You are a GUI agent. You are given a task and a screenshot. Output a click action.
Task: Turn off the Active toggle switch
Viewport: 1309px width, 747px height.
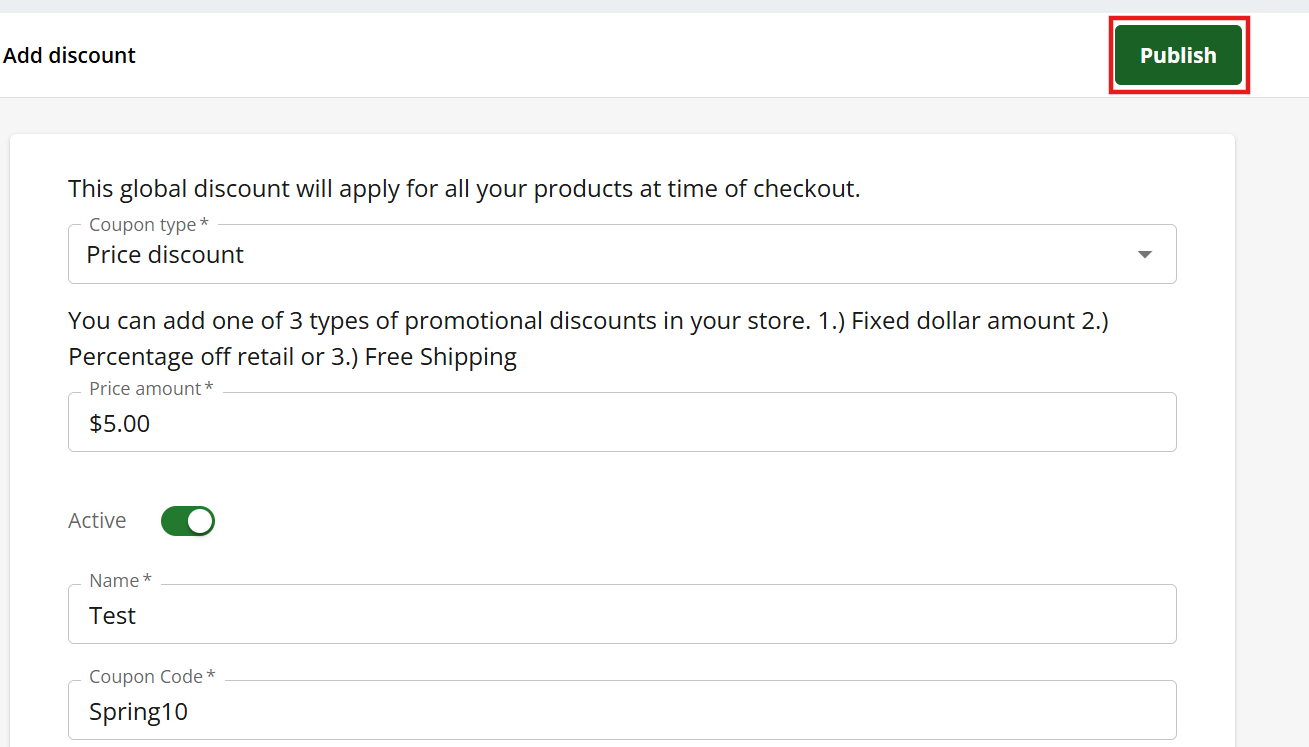click(188, 521)
